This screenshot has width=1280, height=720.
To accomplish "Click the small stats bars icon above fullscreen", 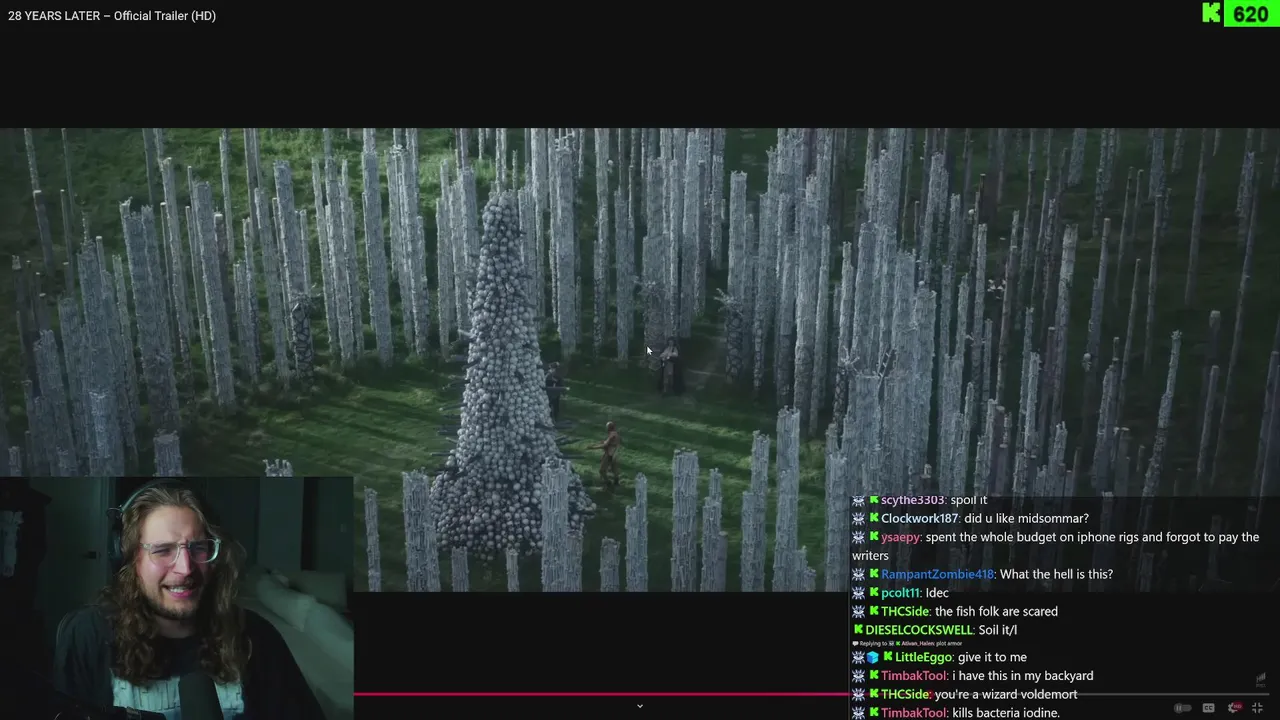I will tap(1260, 680).
